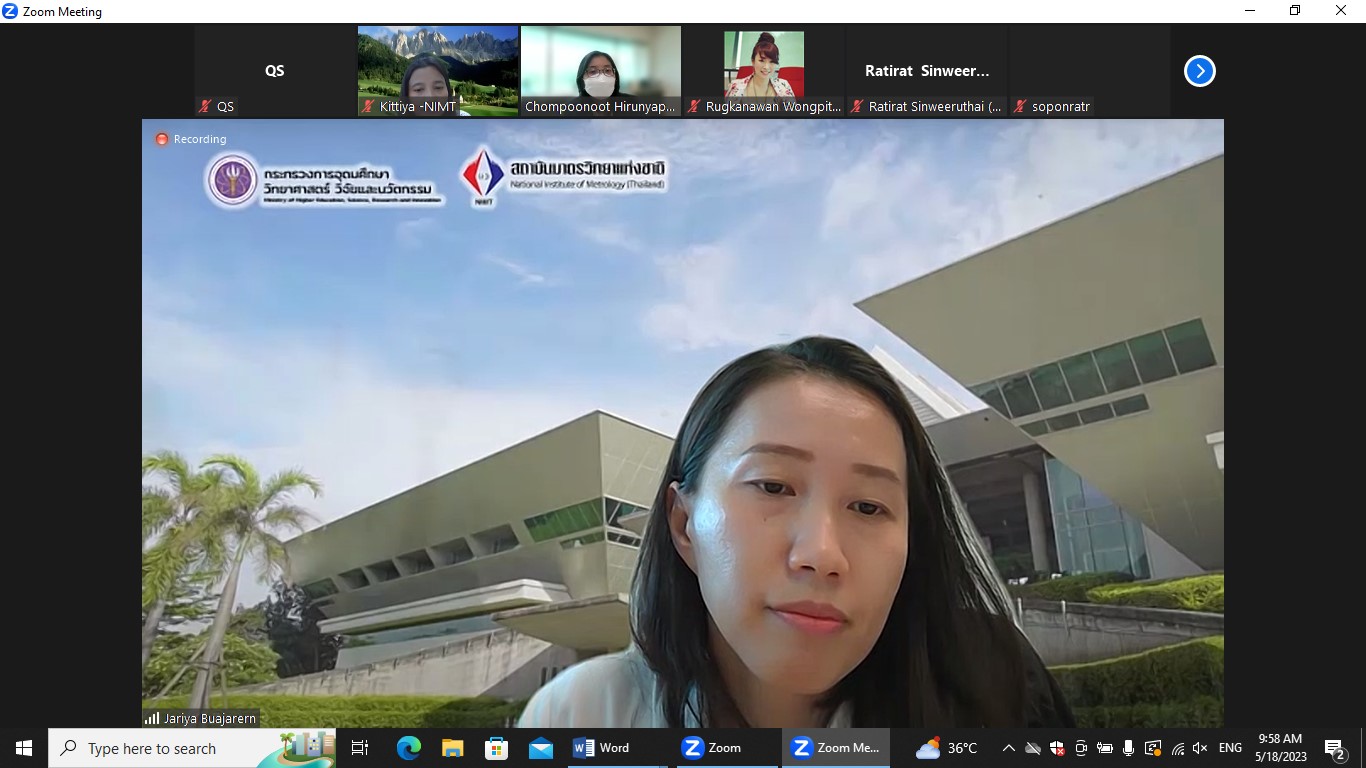Click the Windows search box
Image resolution: width=1366 pixels, height=768 pixels.
(190, 748)
